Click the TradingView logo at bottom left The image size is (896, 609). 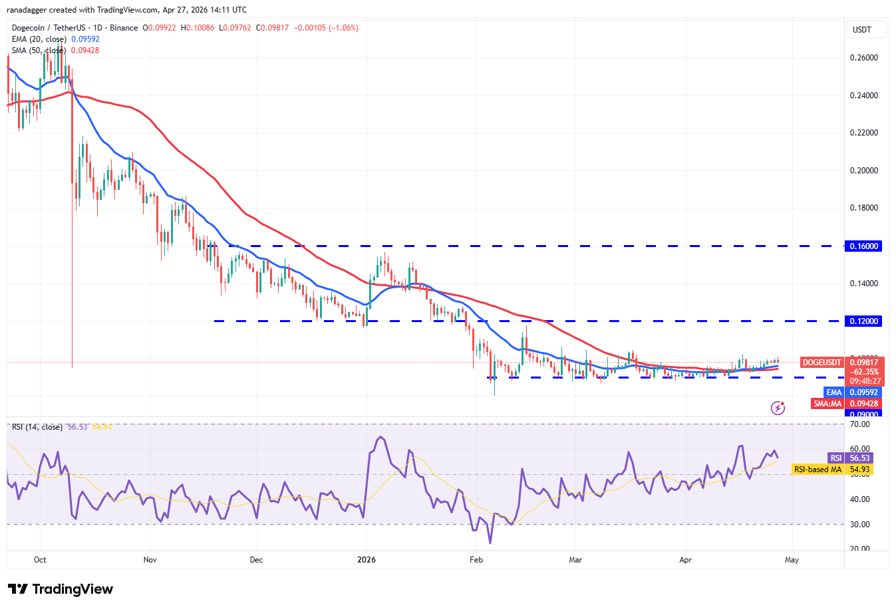(x=60, y=589)
